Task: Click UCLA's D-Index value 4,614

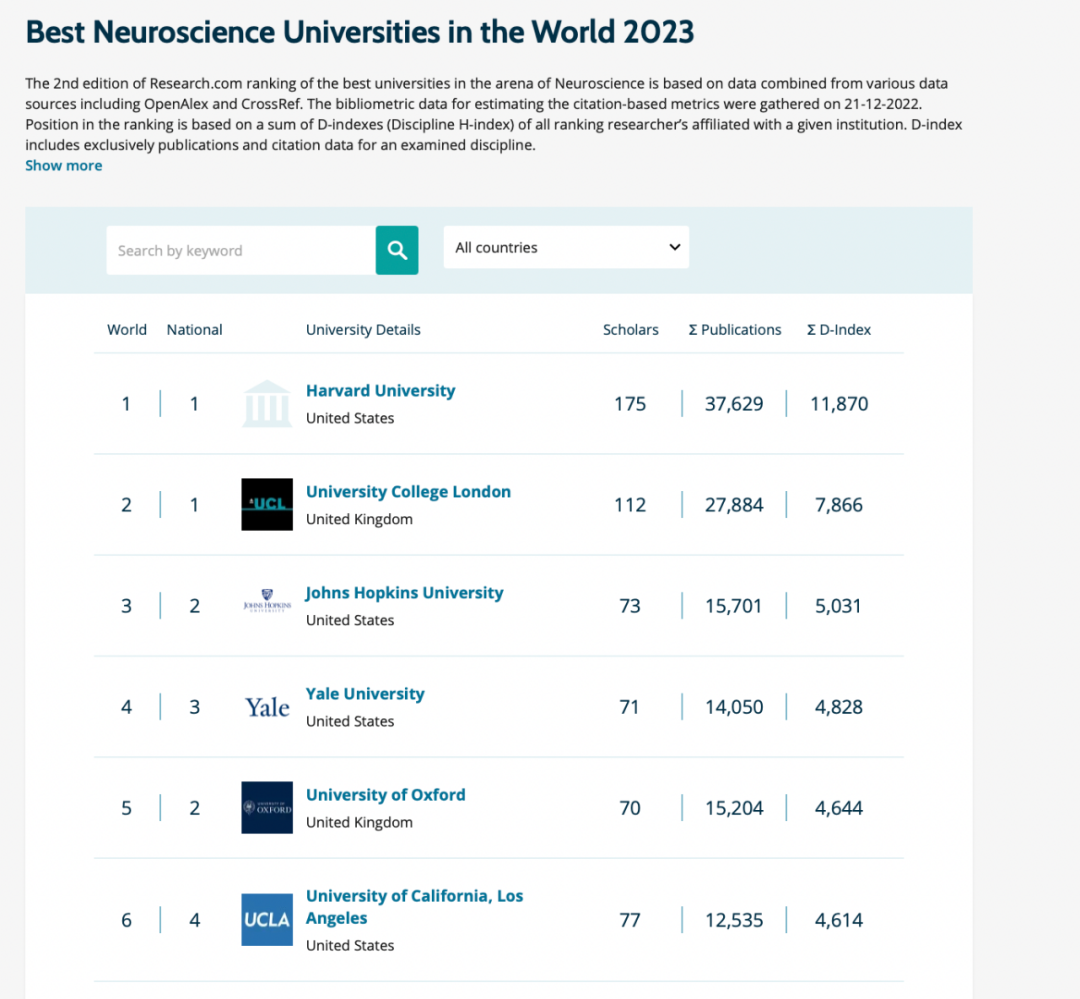Action: click(839, 920)
